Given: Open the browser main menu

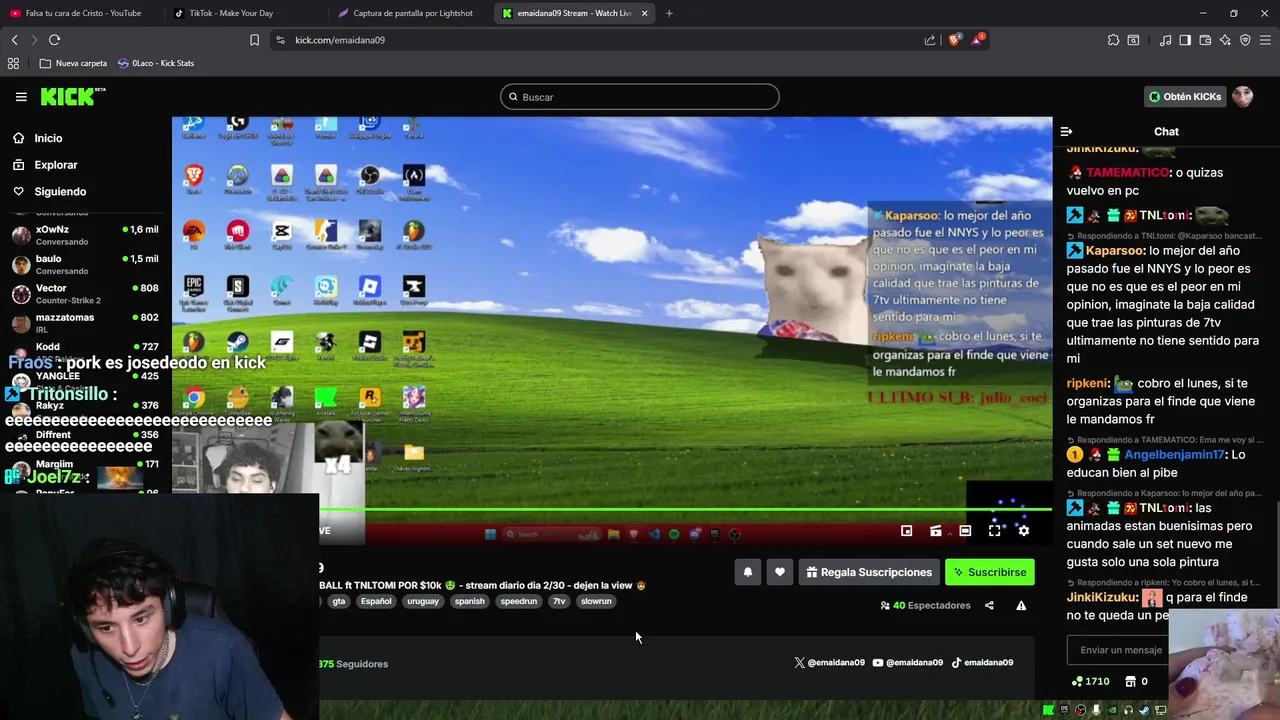Looking at the screenshot, I should click(1266, 40).
